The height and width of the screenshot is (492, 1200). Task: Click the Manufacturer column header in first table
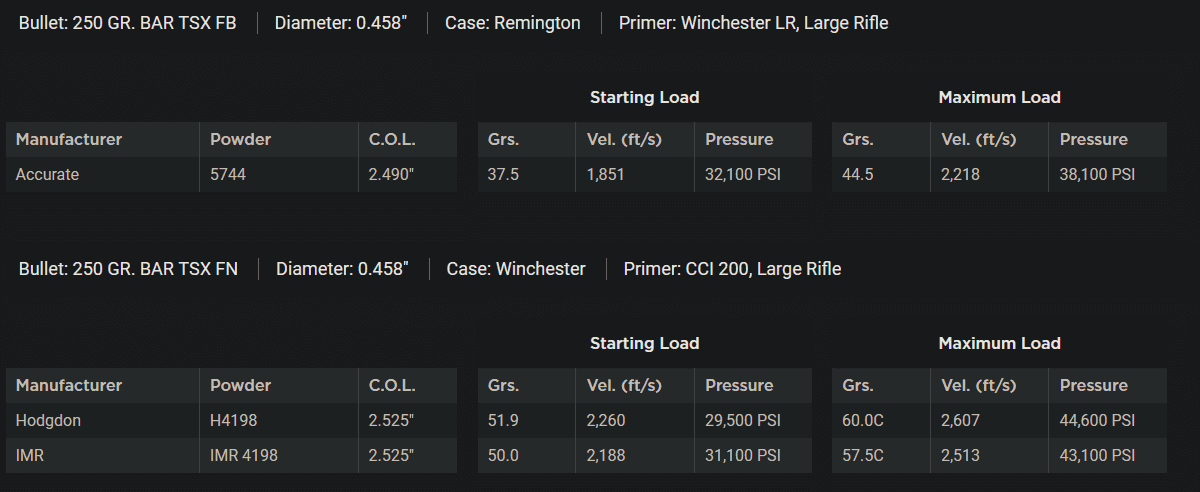(x=69, y=140)
